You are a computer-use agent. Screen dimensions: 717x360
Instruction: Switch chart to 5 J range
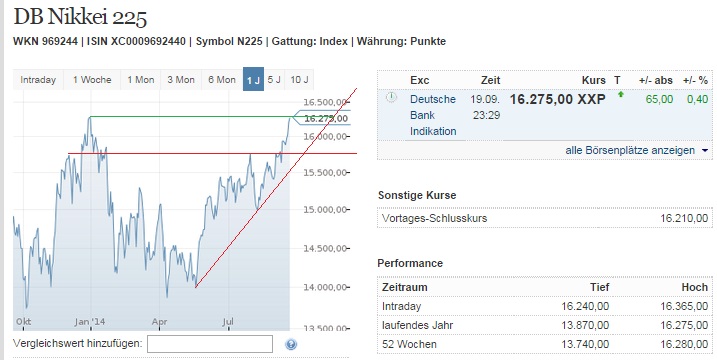tap(274, 80)
